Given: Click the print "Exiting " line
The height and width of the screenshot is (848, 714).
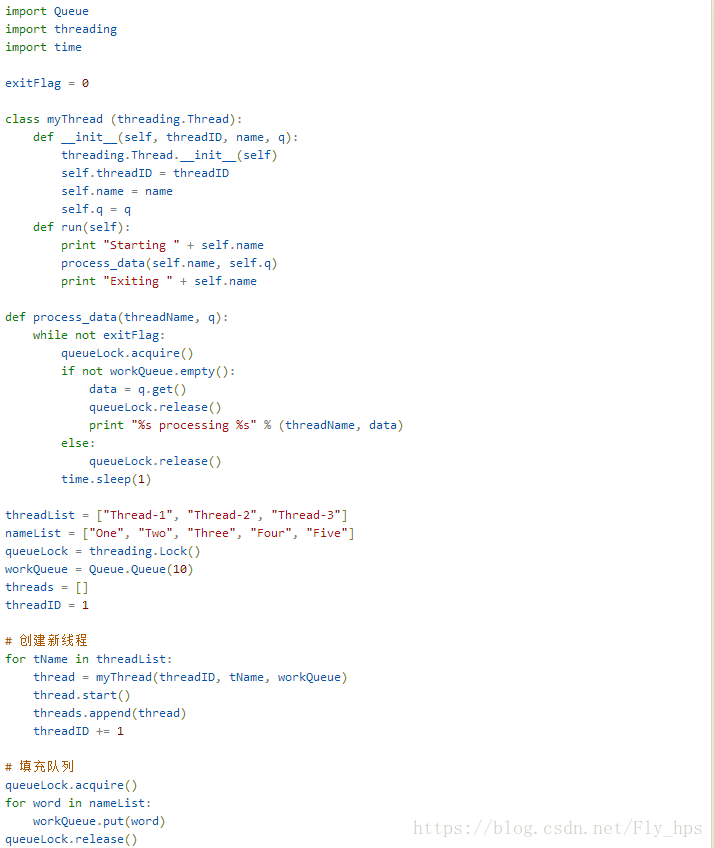Looking at the screenshot, I should pos(159,281).
